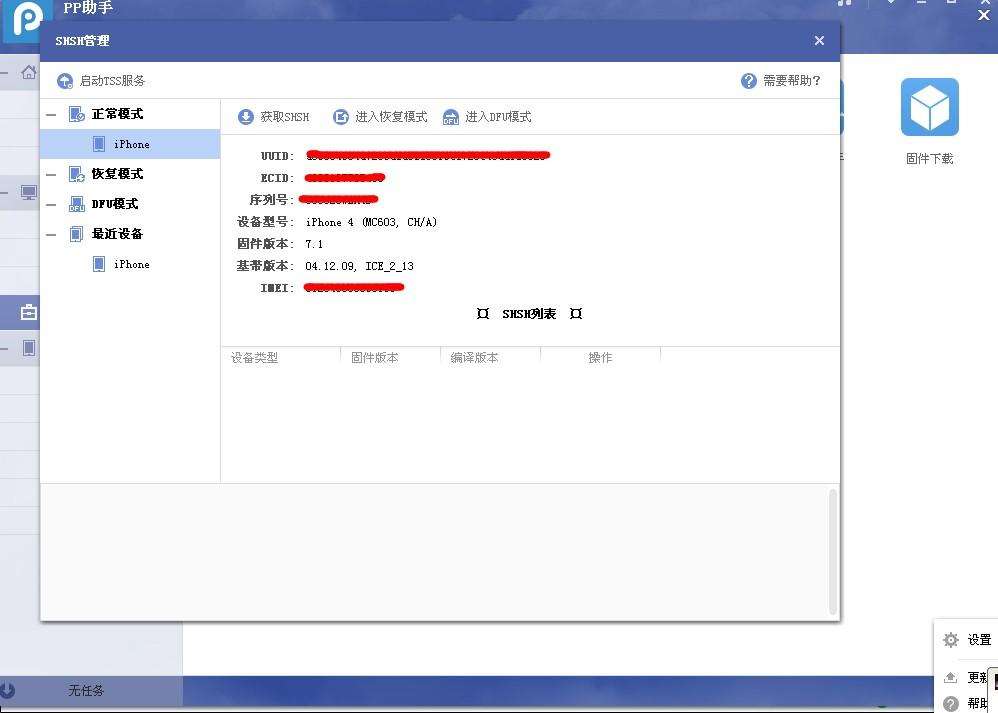Click 固件下载 label in PP助手 window
998x713 pixels.
click(930, 159)
